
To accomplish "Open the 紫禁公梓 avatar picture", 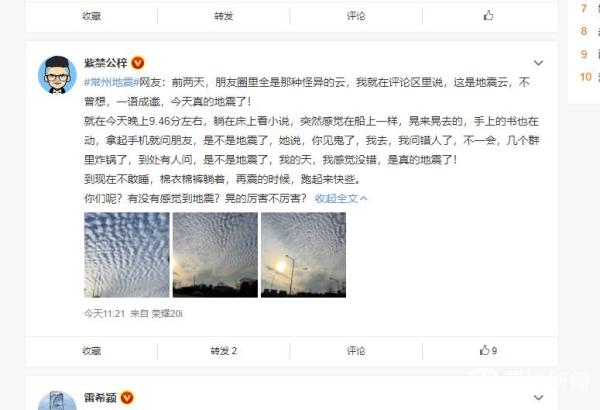I will 57,75.
